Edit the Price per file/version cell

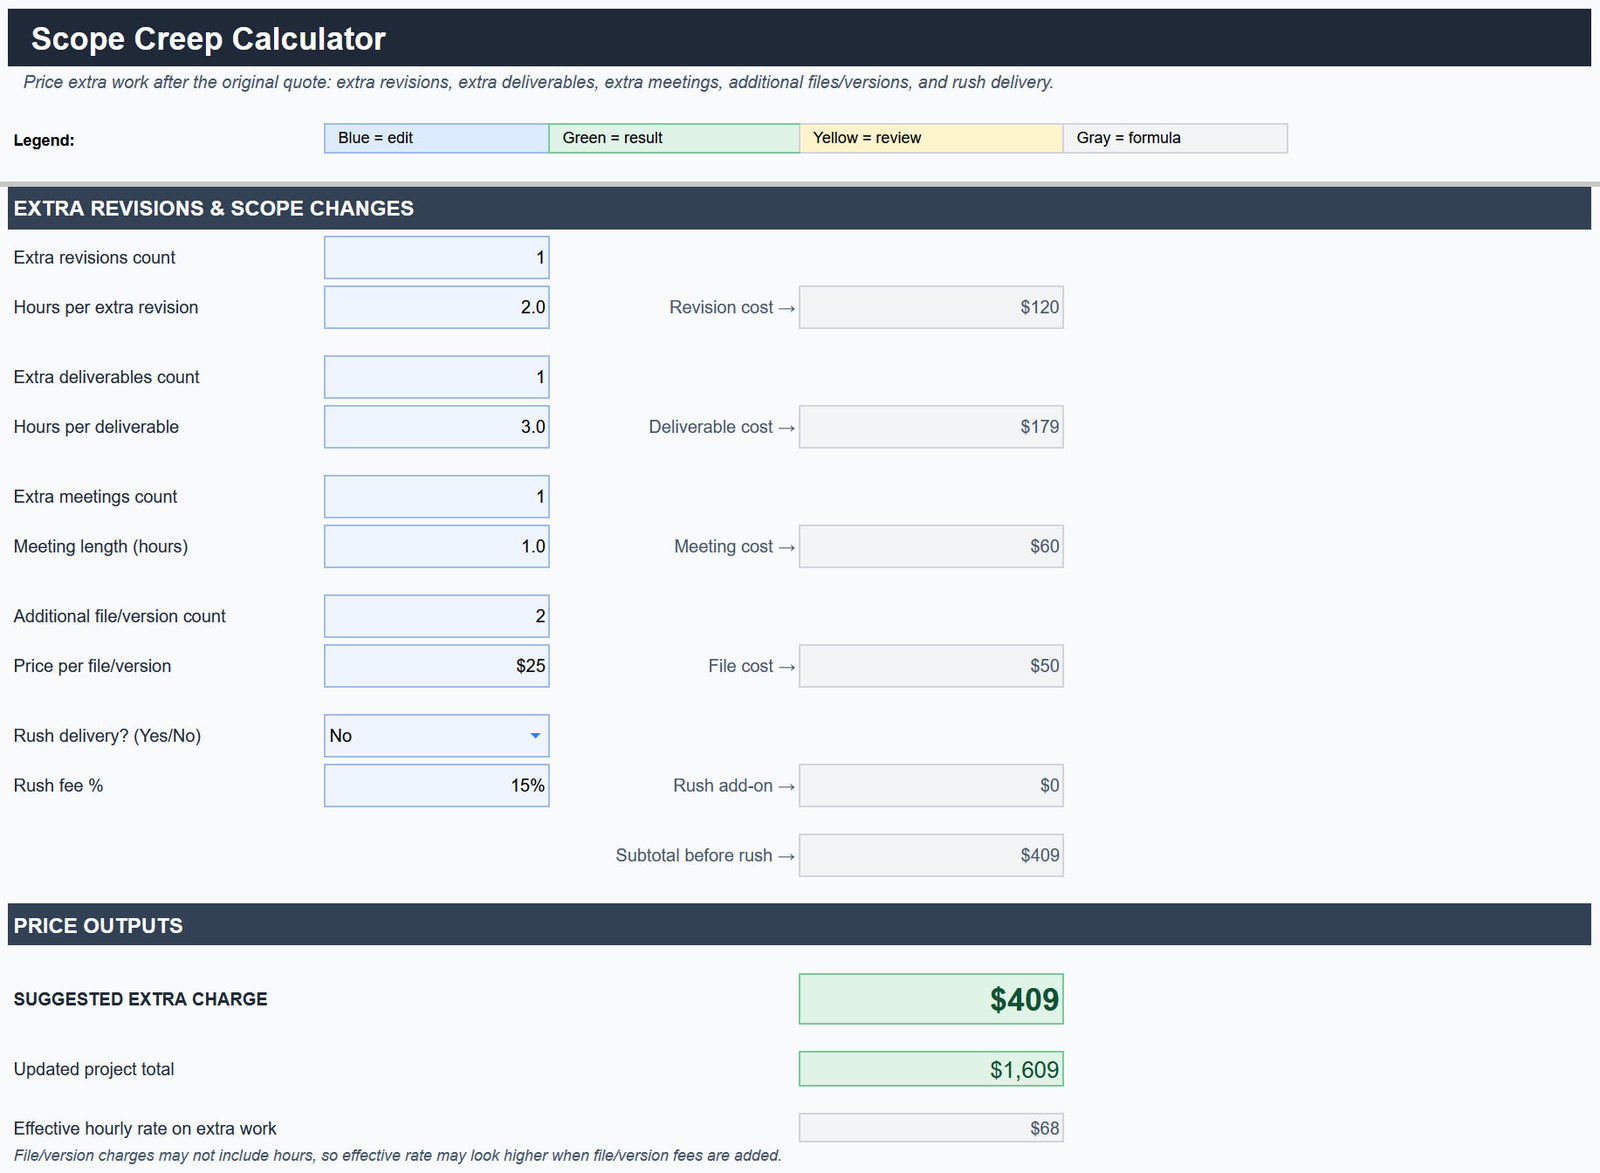(x=437, y=666)
